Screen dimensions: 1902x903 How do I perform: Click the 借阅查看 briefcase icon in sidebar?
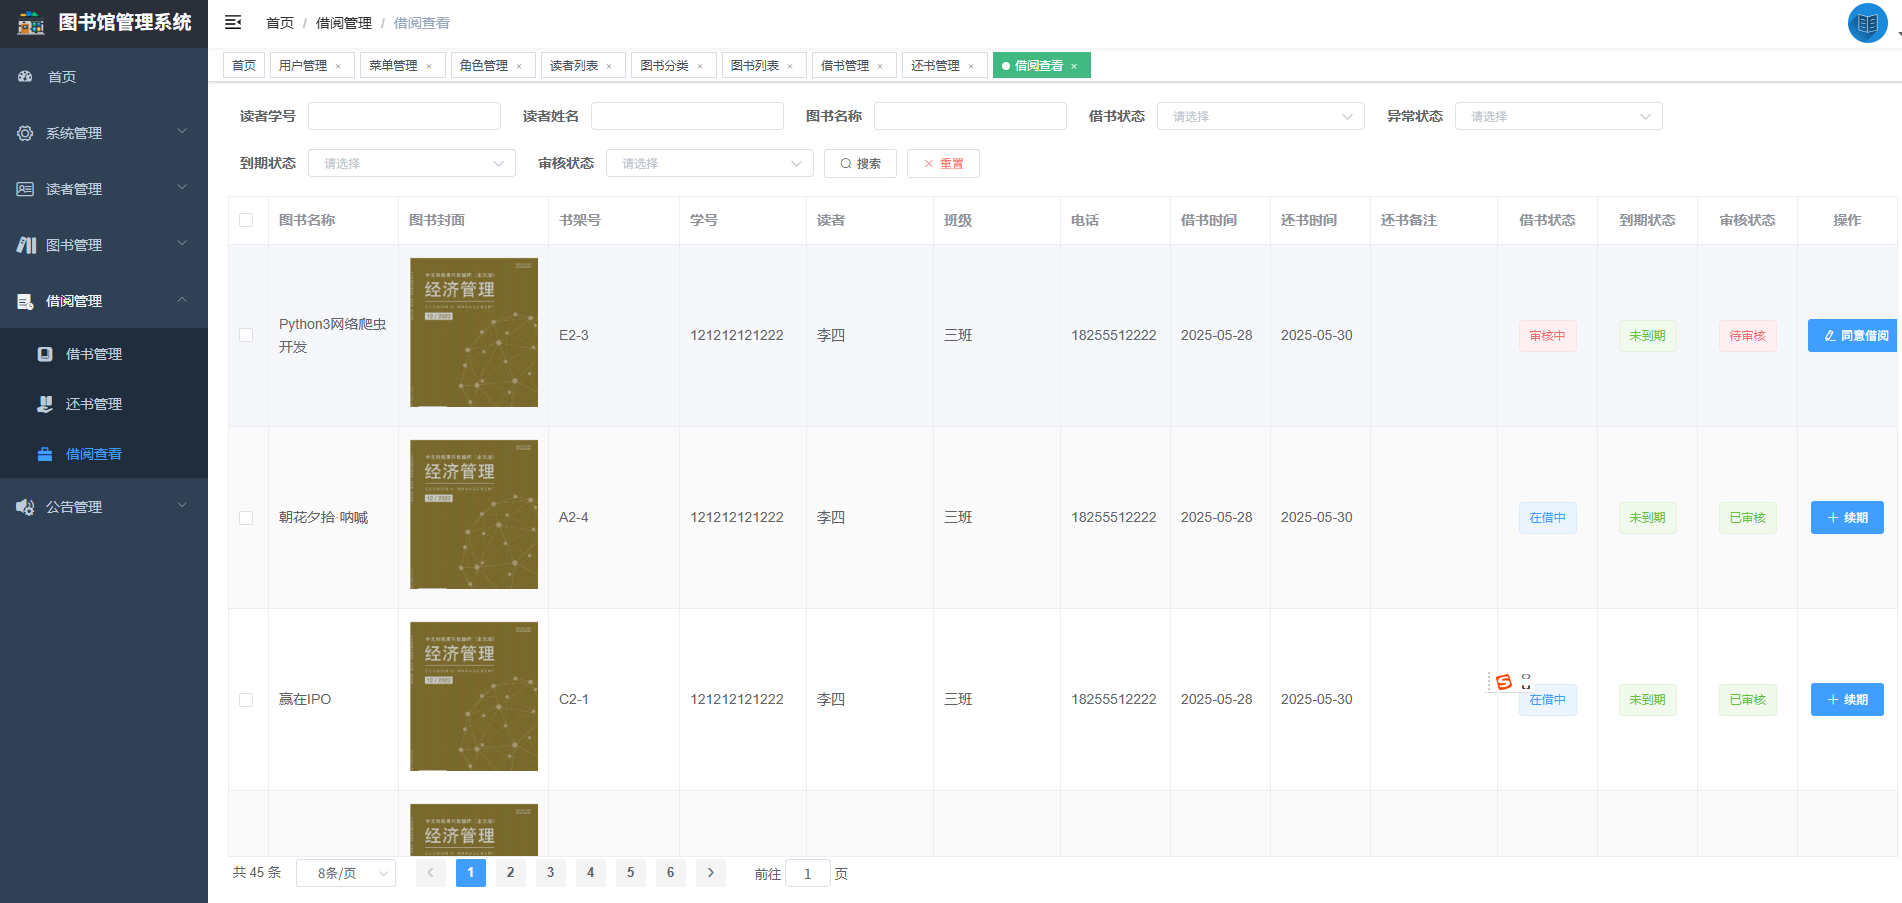[x=44, y=454]
